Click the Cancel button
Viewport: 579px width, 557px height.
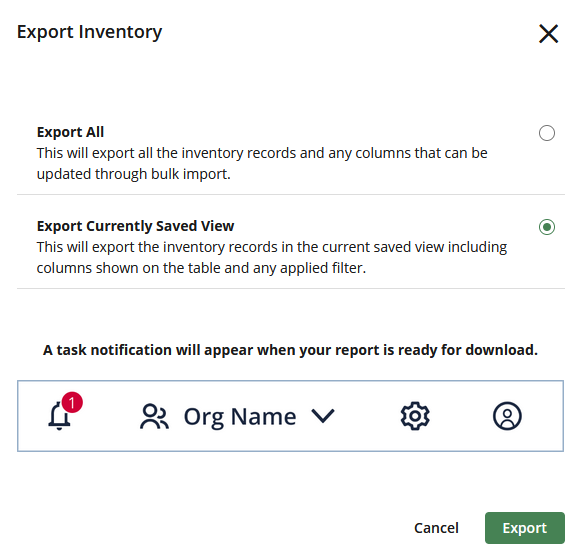(x=436, y=528)
